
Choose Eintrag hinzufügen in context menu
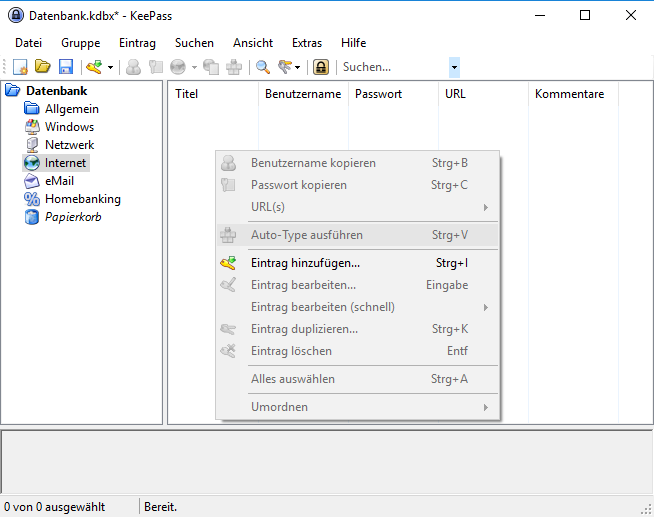tap(357, 263)
